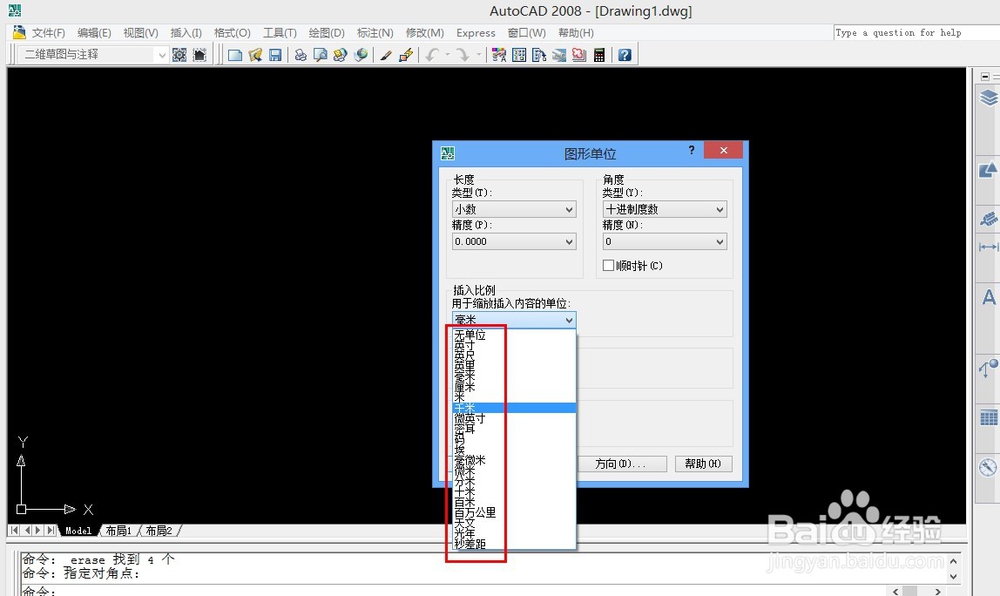
Task: Open the angle precision 0 dropdown
Action: point(665,242)
